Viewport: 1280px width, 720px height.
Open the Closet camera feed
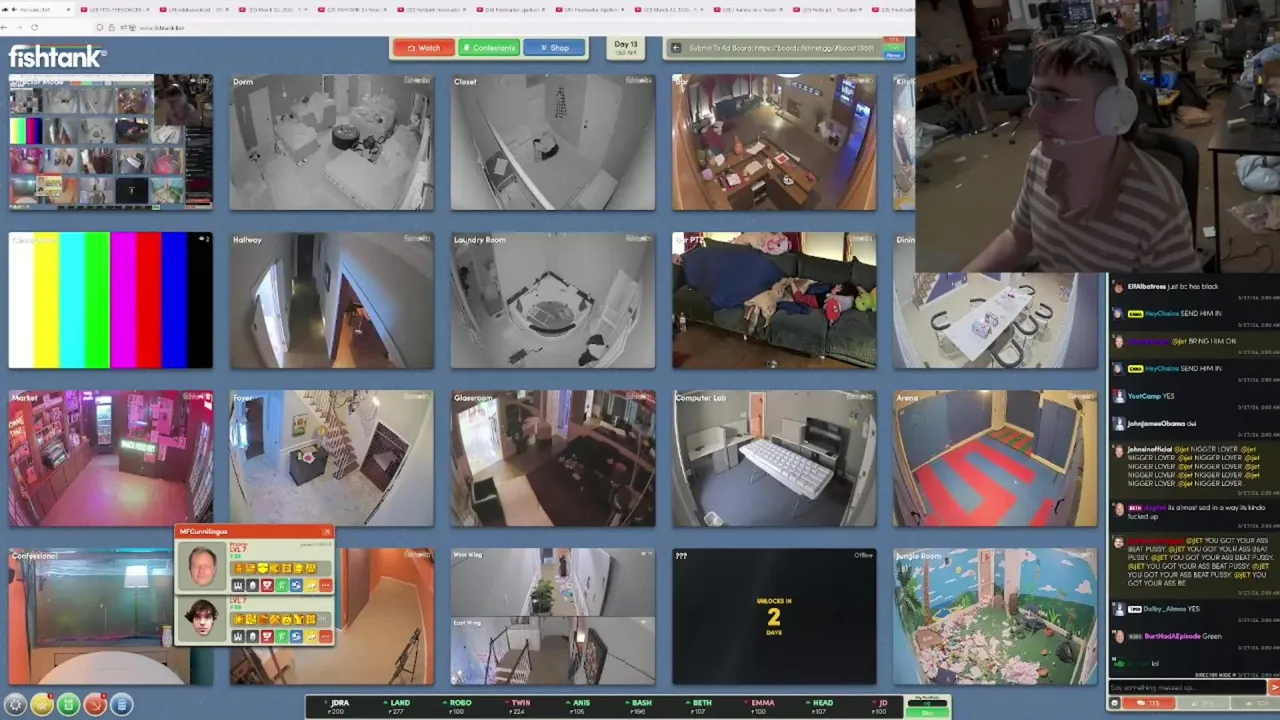click(x=553, y=142)
